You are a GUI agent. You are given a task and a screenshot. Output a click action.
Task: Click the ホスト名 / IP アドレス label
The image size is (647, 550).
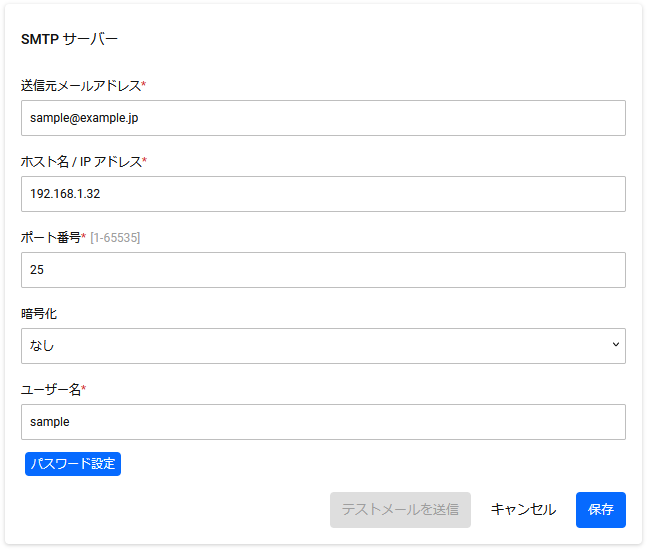tap(81, 162)
